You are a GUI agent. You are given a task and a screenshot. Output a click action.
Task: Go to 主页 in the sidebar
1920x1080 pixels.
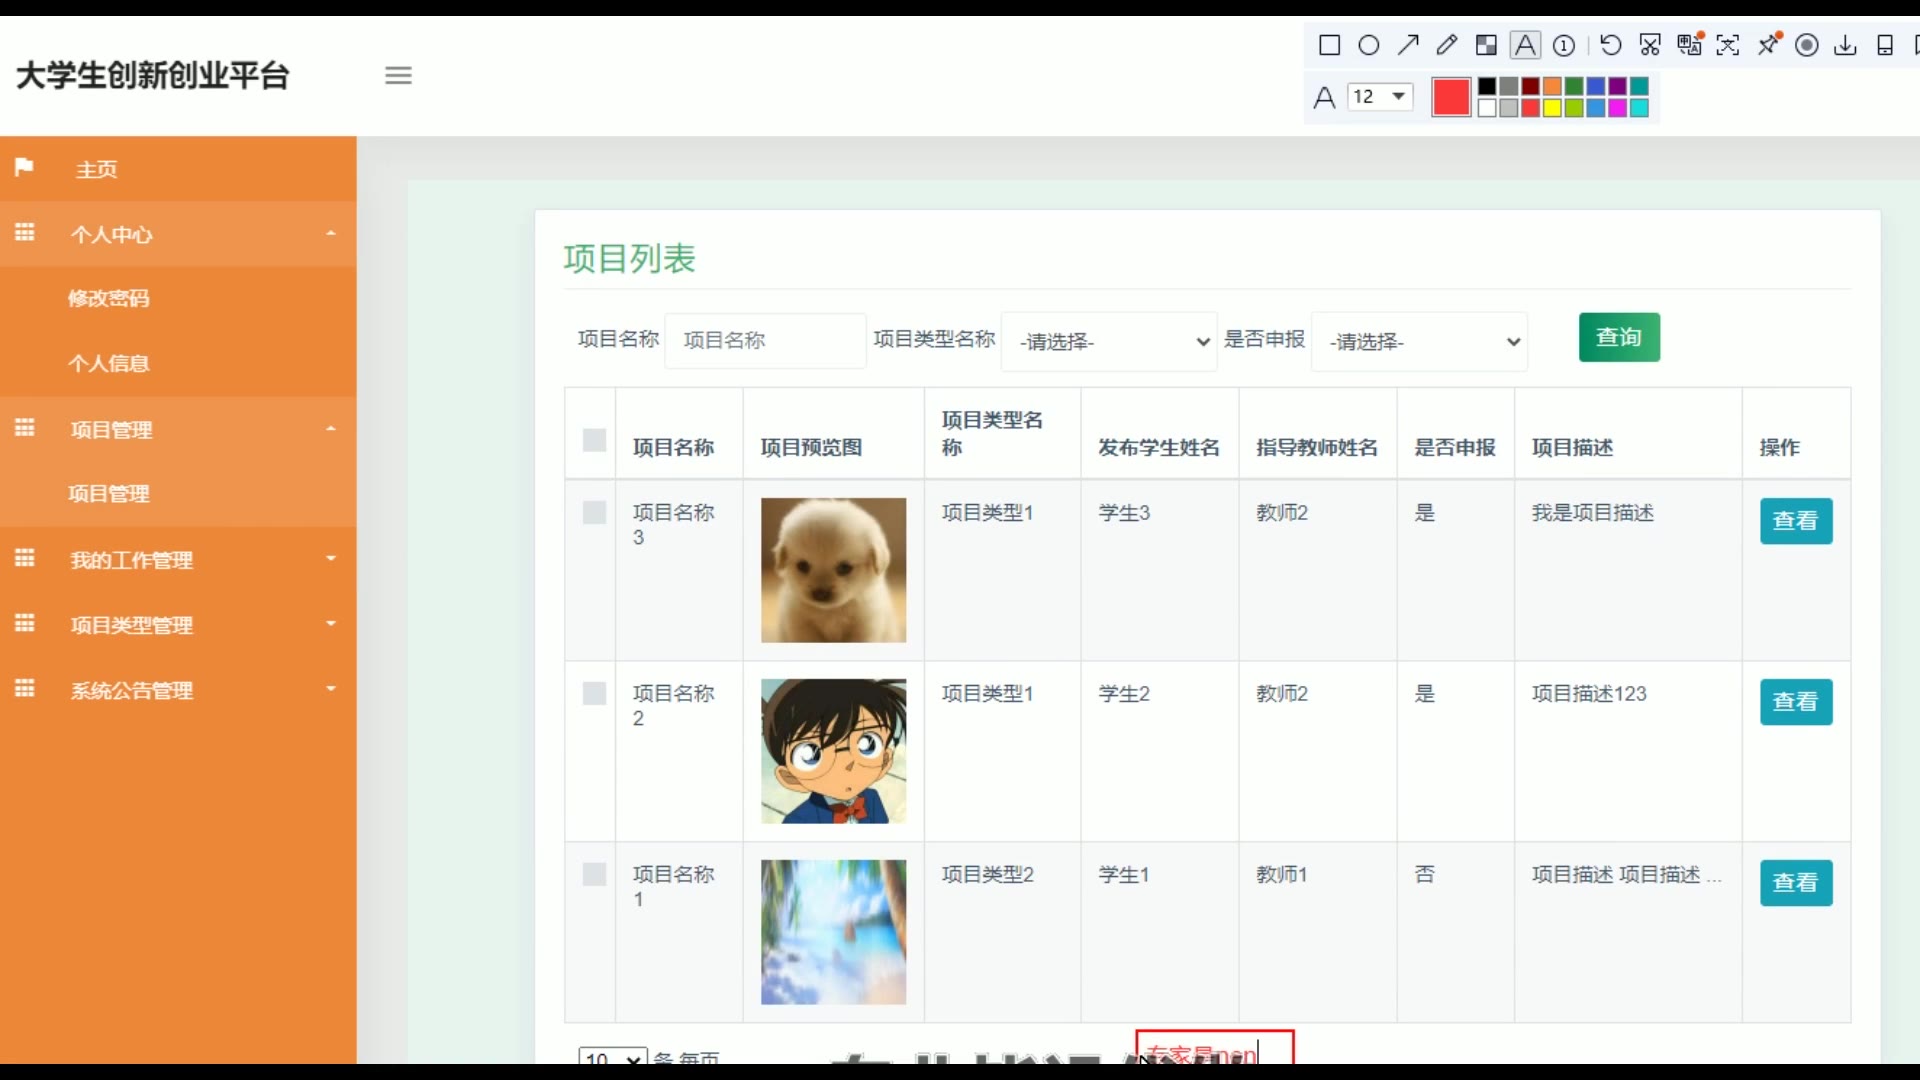click(97, 169)
